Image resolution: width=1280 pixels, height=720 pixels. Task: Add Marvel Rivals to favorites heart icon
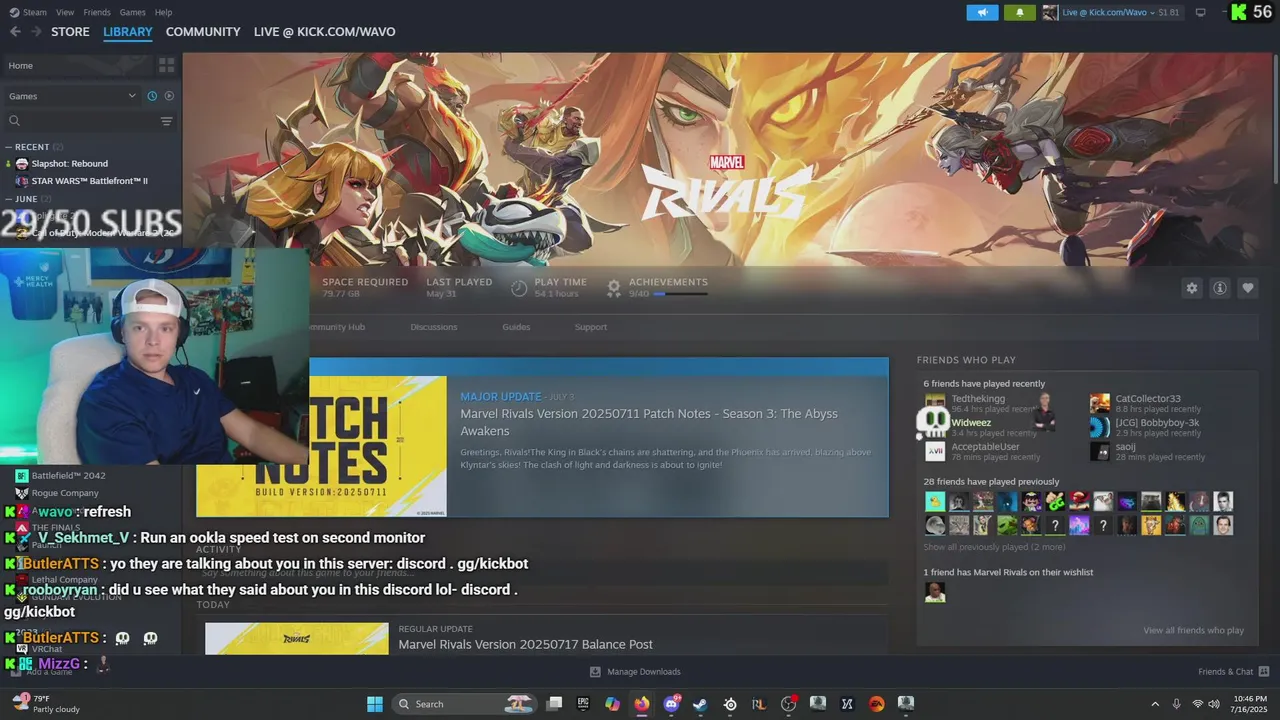click(x=1248, y=288)
